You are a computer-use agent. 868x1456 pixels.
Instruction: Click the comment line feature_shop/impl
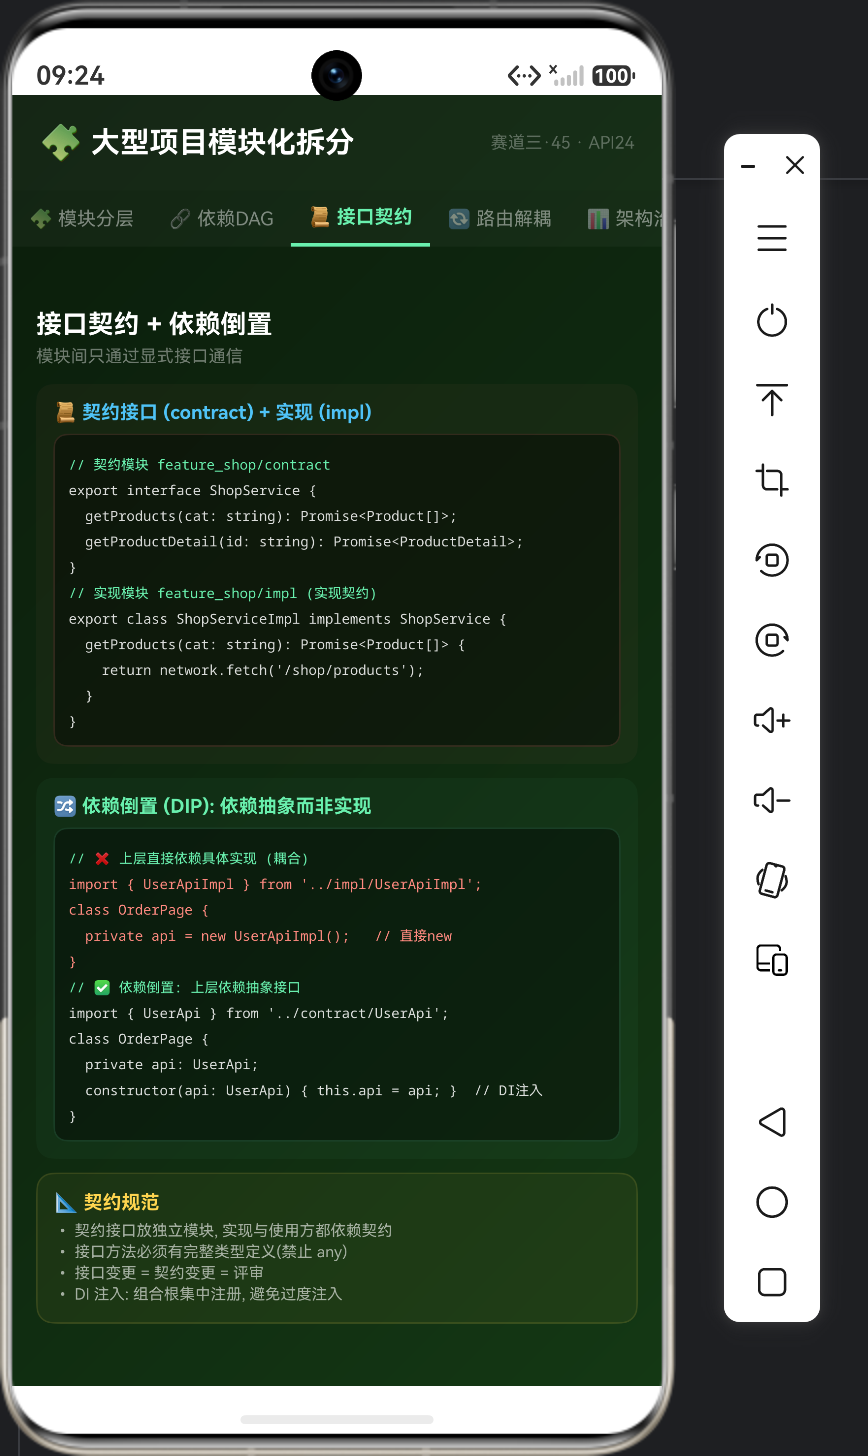point(223,593)
